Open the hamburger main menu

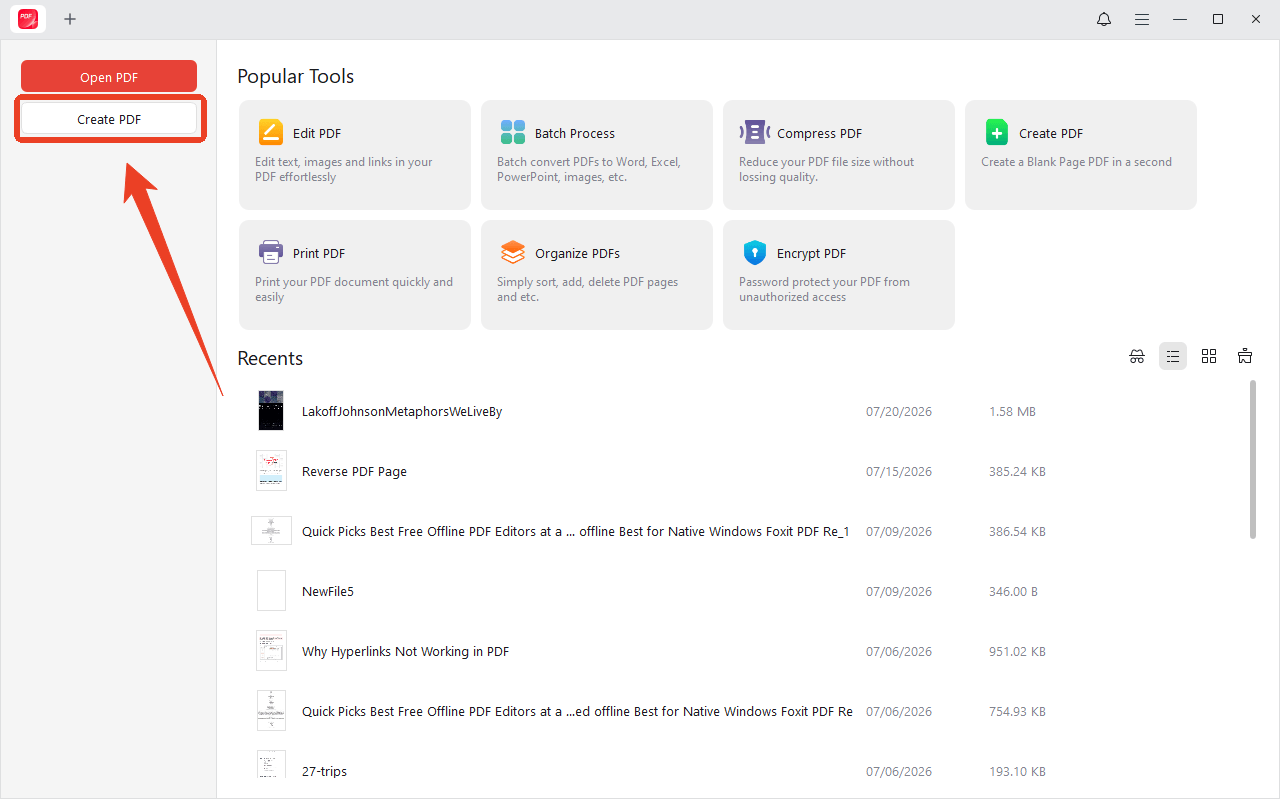coord(1142,19)
